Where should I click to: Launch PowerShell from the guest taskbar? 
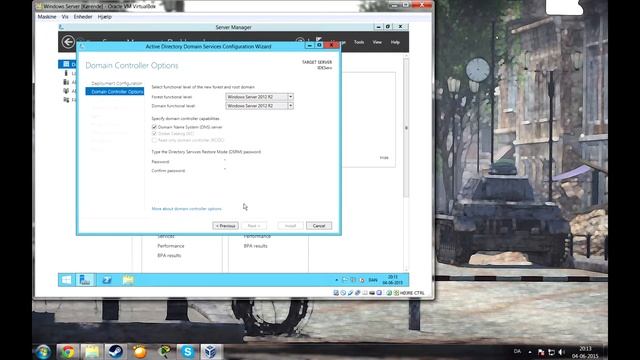click(107, 280)
